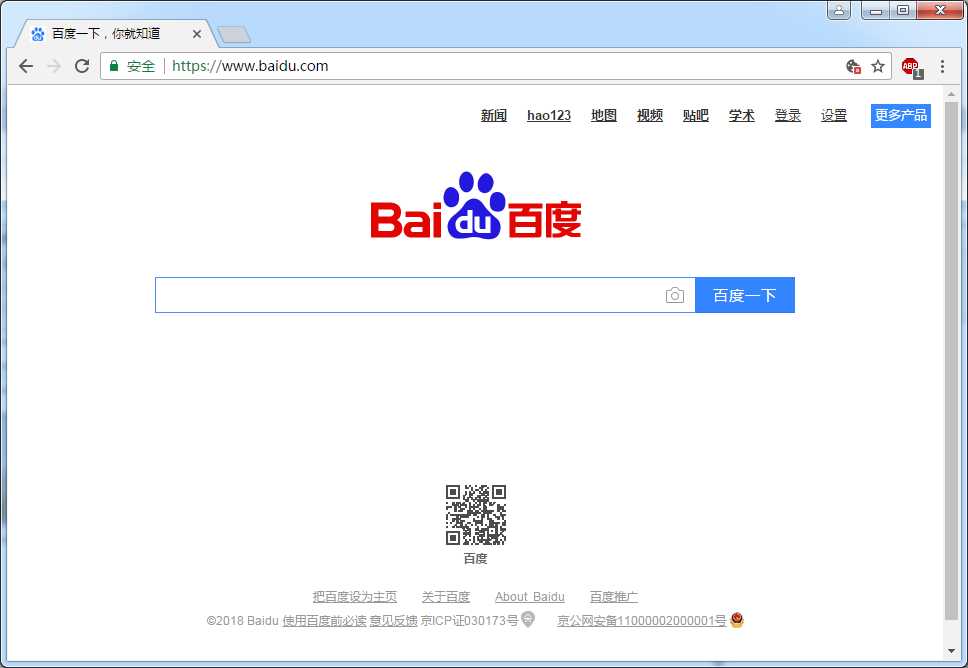Open a new tab
The image size is (968, 668).
(234, 35)
